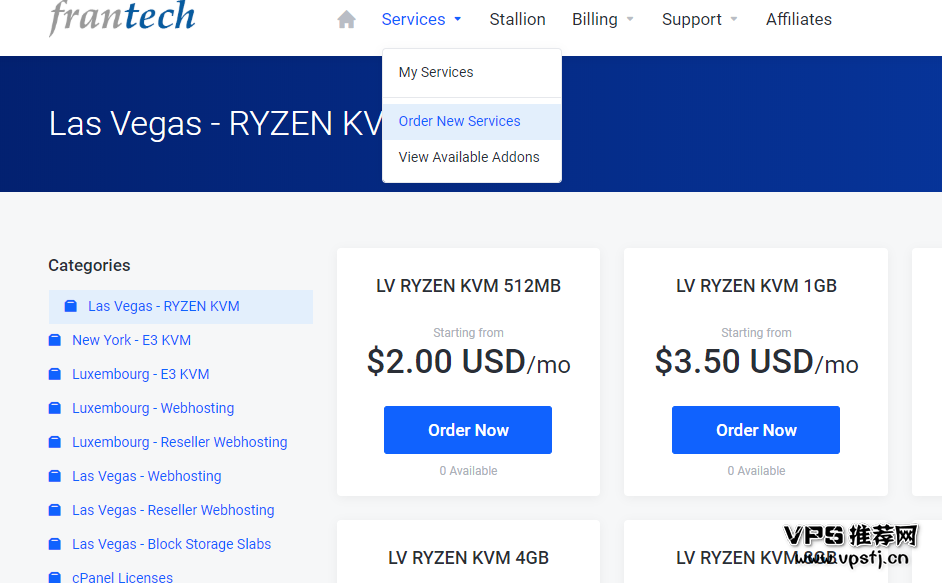Select View Available Addons entry
The image size is (942, 583).
point(472,157)
